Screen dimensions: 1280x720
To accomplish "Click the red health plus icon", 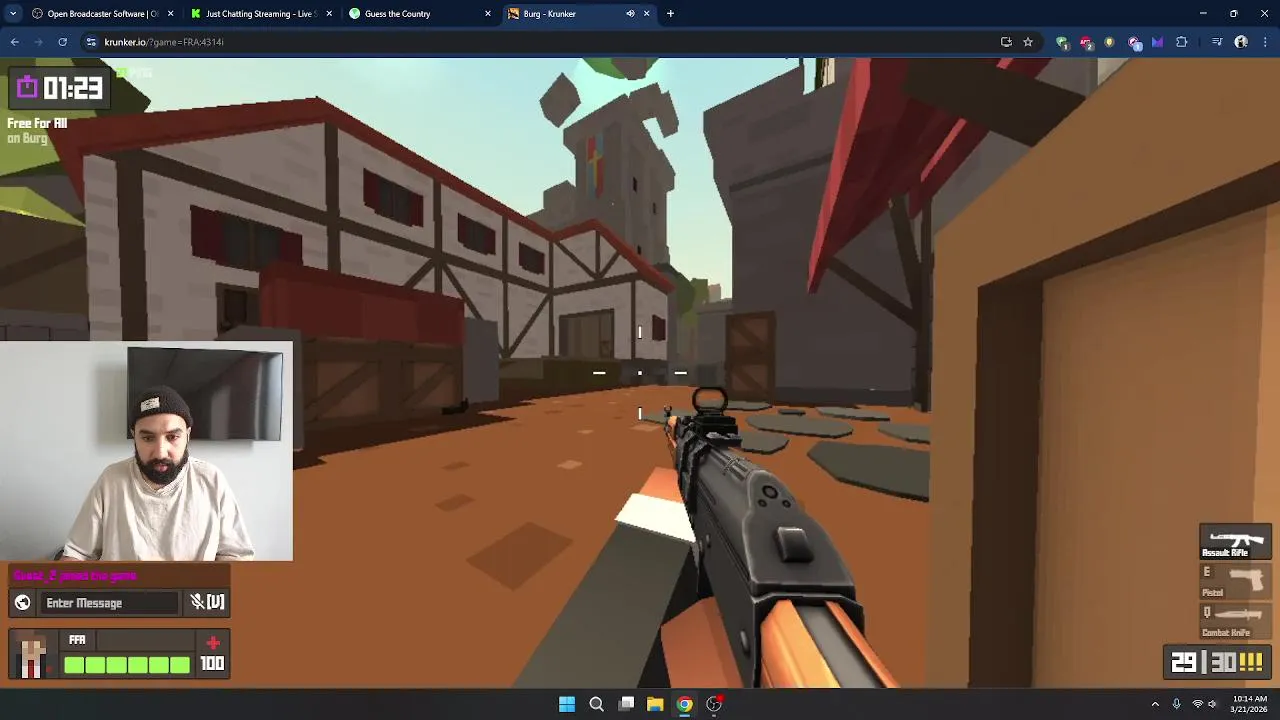I will [212, 643].
